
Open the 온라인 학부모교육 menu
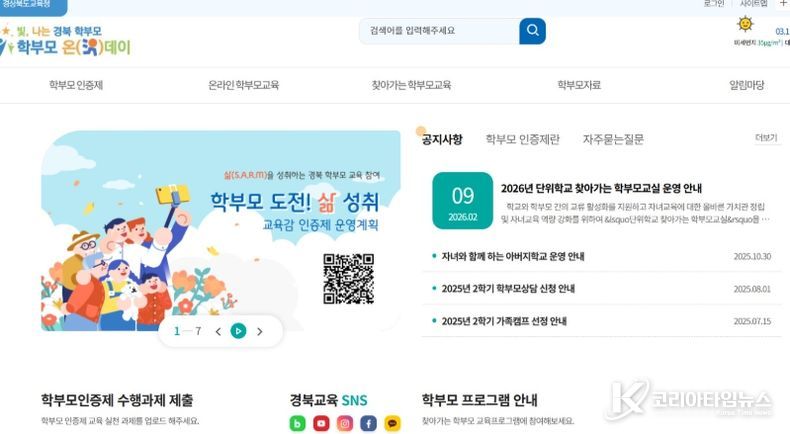coord(243,85)
